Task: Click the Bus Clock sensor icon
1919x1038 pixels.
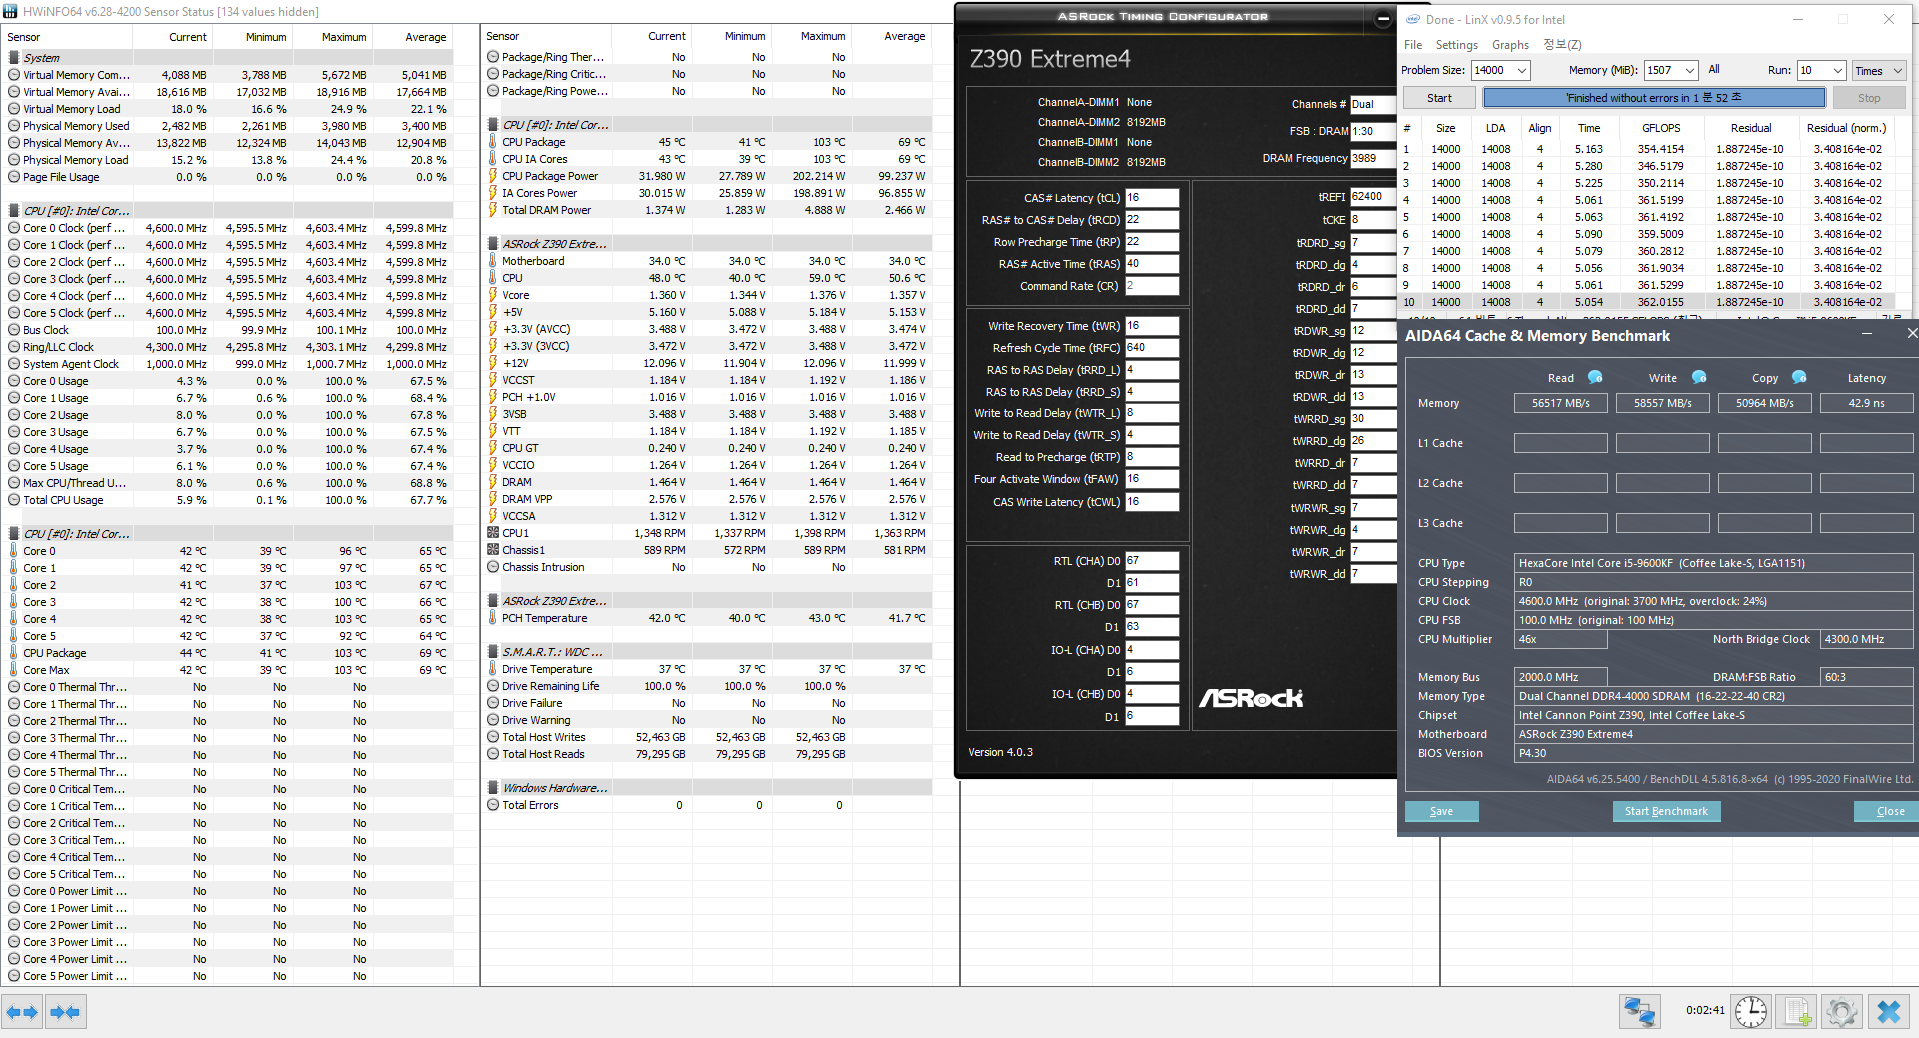Action: 14,330
